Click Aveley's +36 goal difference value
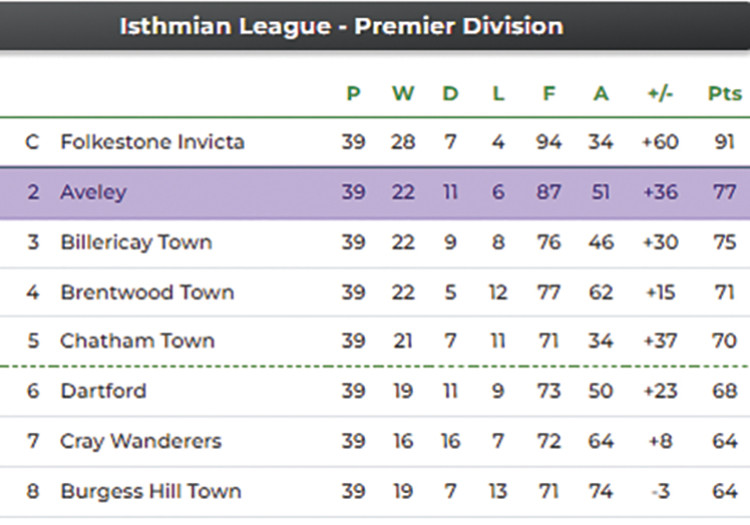Screen dimensions: 750x525 pos(660,192)
